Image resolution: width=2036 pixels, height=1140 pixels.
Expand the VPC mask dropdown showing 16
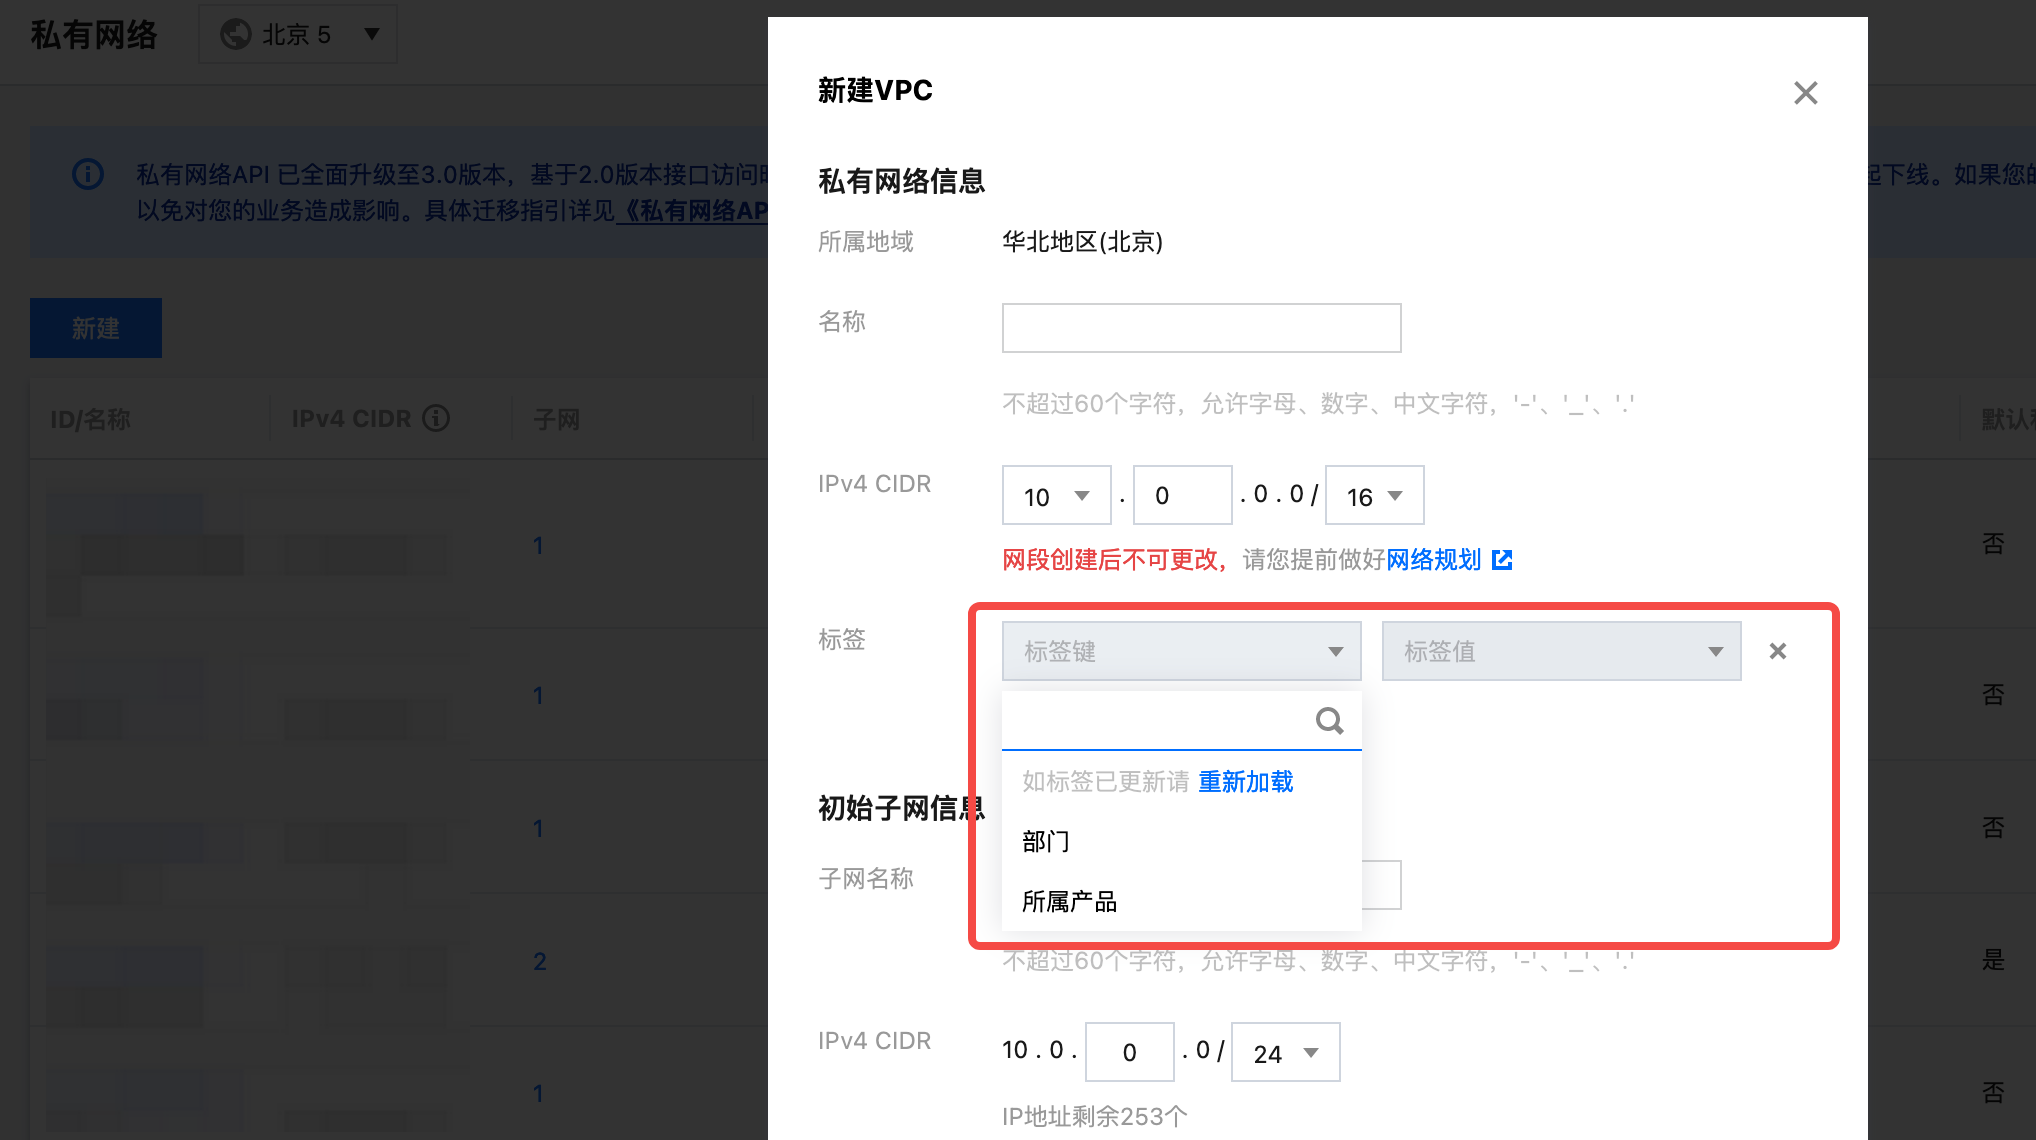pyautogui.click(x=1374, y=496)
